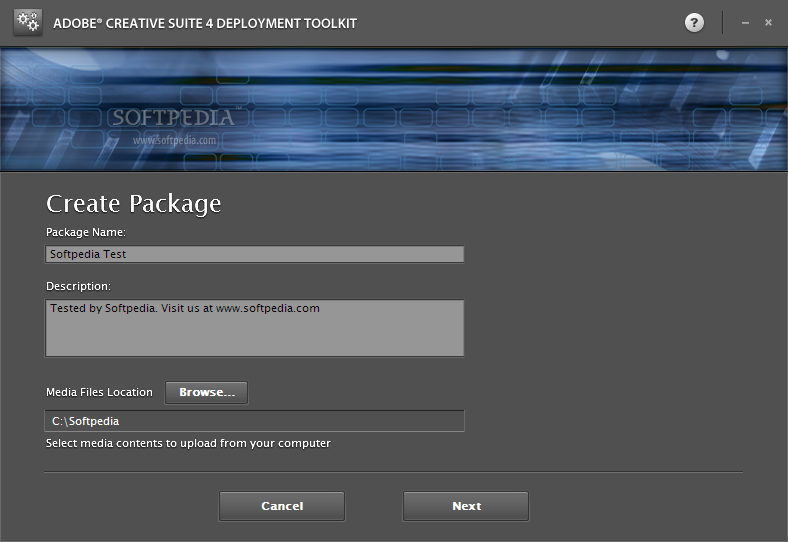Click the Package Name input field

[x=254, y=254]
